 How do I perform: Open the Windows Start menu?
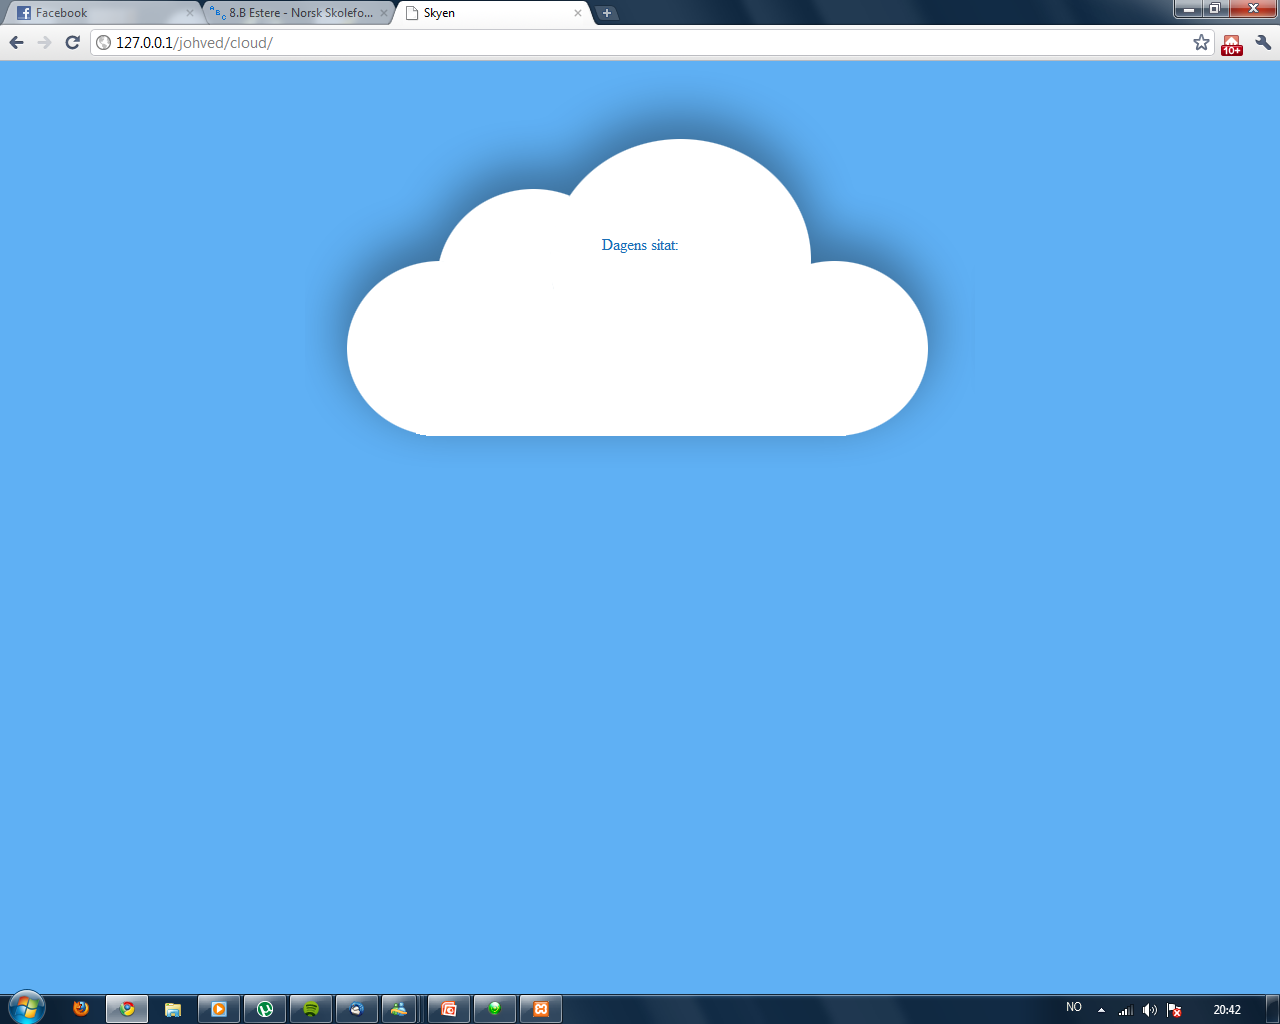click(26, 1008)
